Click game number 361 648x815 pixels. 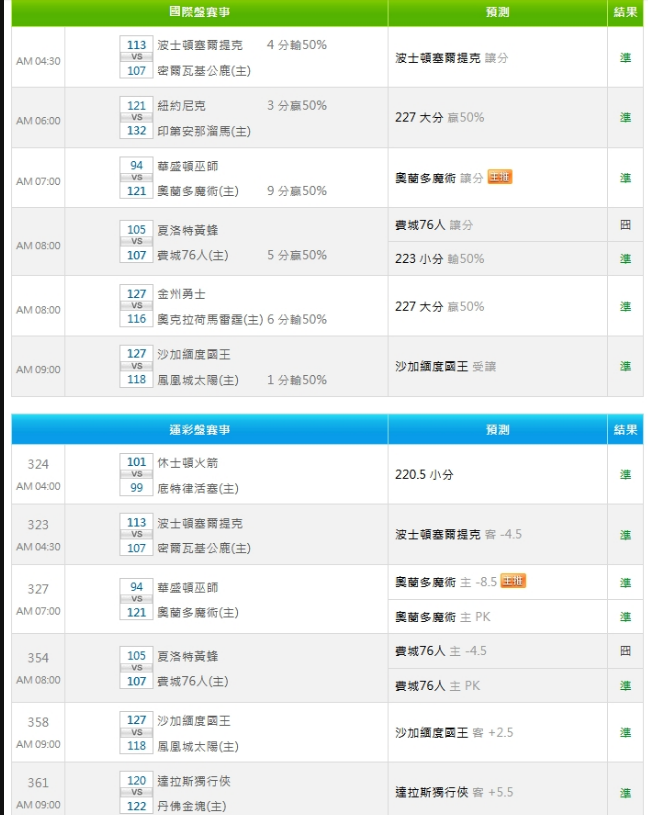click(38, 783)
